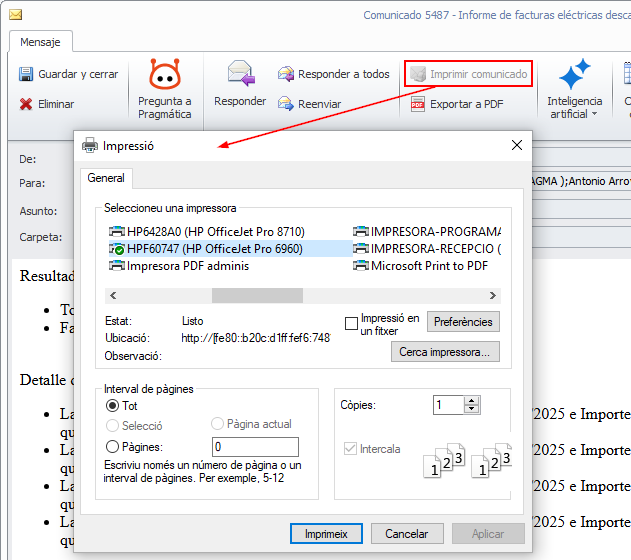This screenshot has height=560, width=631.
Task: Close the Impressió dialog
Action: [x=517, y=145]
